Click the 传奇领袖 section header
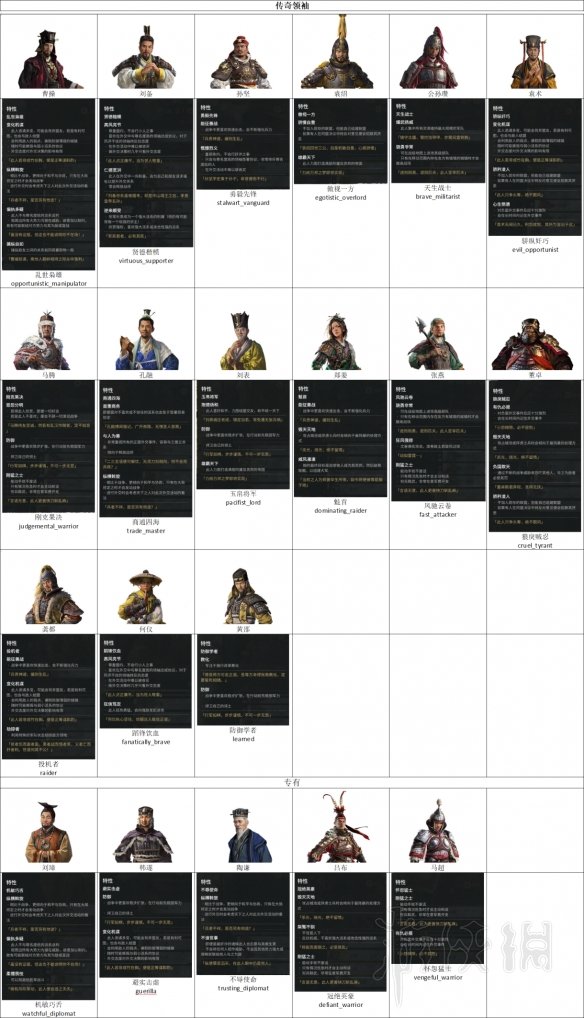Screen dimensions: 584x1018 click(292, 6)
